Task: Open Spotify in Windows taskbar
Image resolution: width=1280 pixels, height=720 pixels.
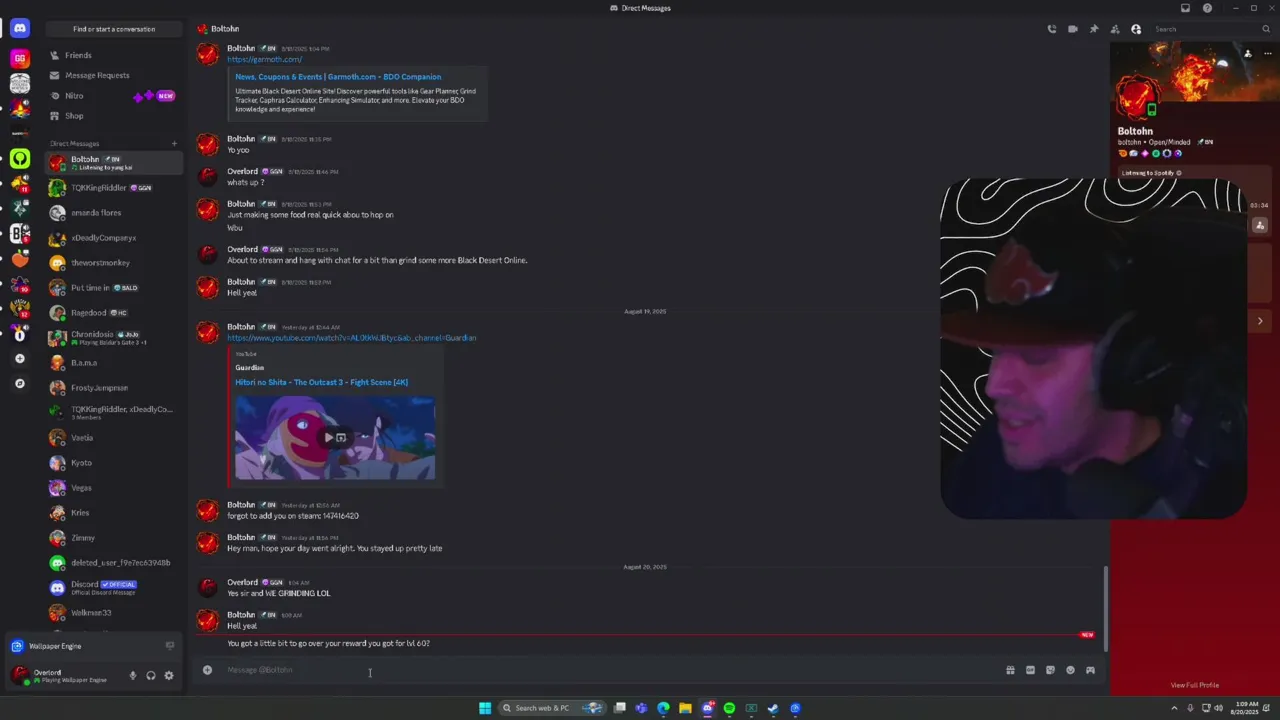Action: pos(729,708)
